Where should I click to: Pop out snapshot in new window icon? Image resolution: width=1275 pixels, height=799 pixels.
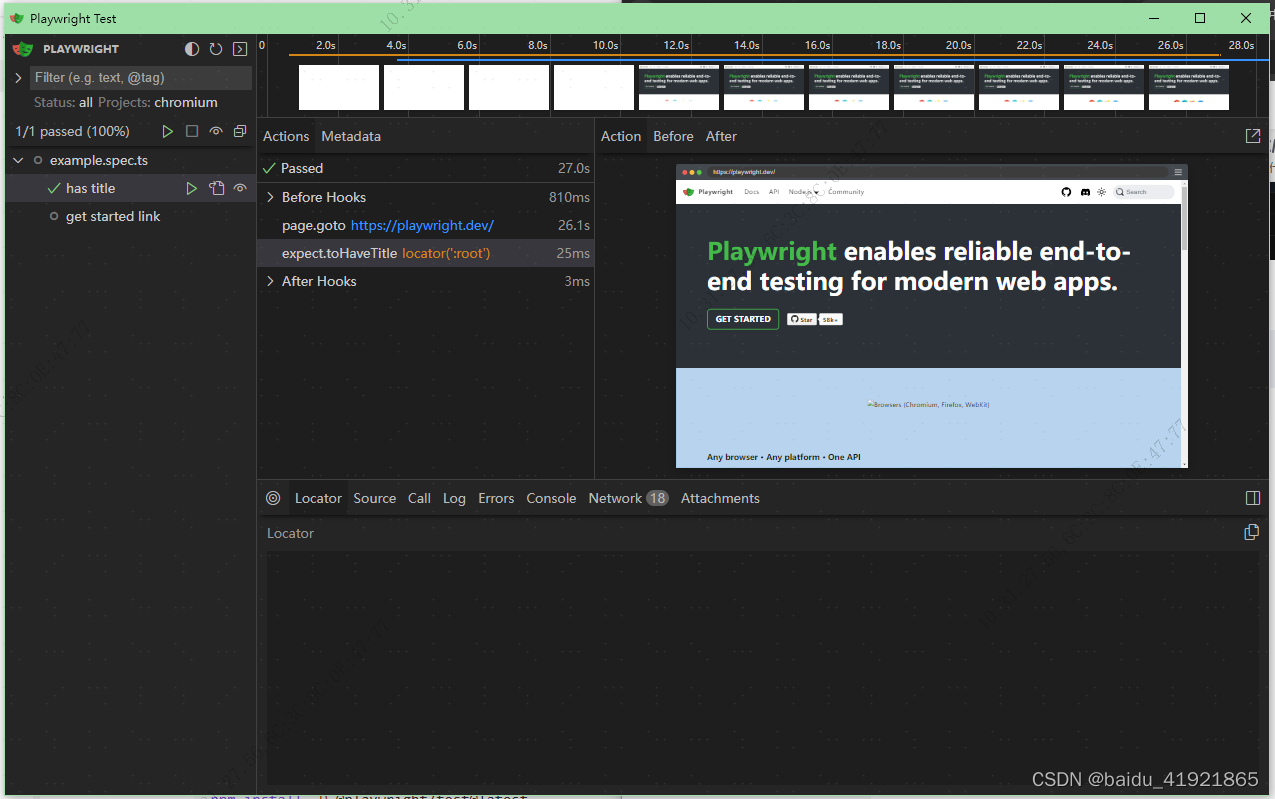point(1253,136)
